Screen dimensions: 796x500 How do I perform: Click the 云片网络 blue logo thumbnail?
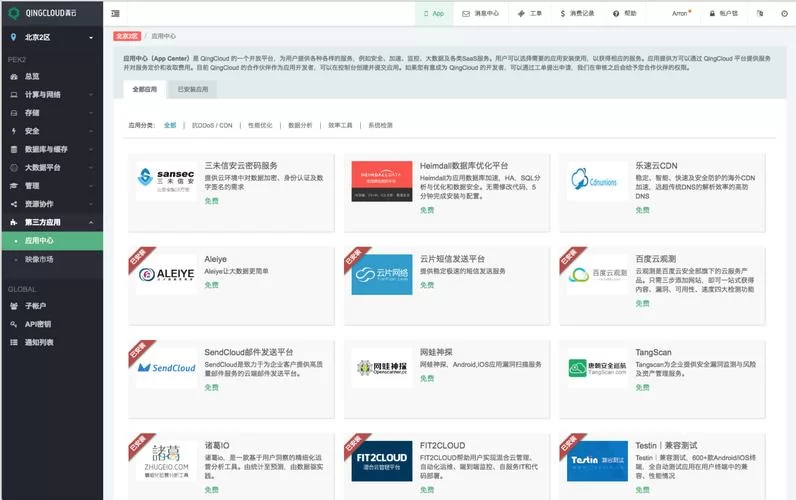click(x=382, y=274)
